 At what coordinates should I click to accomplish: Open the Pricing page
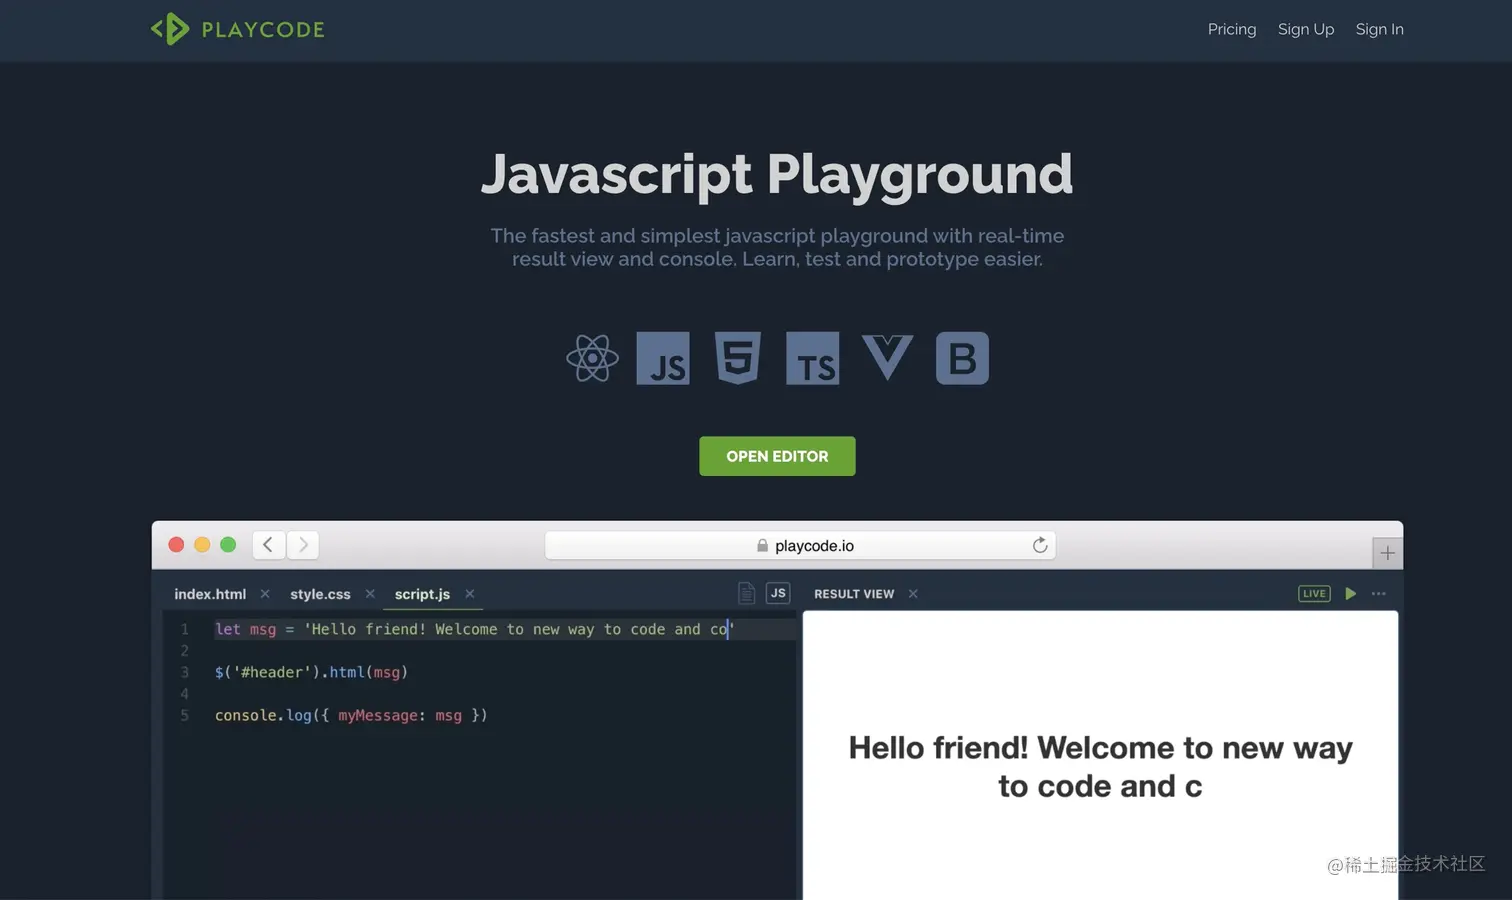[1231, 29]
